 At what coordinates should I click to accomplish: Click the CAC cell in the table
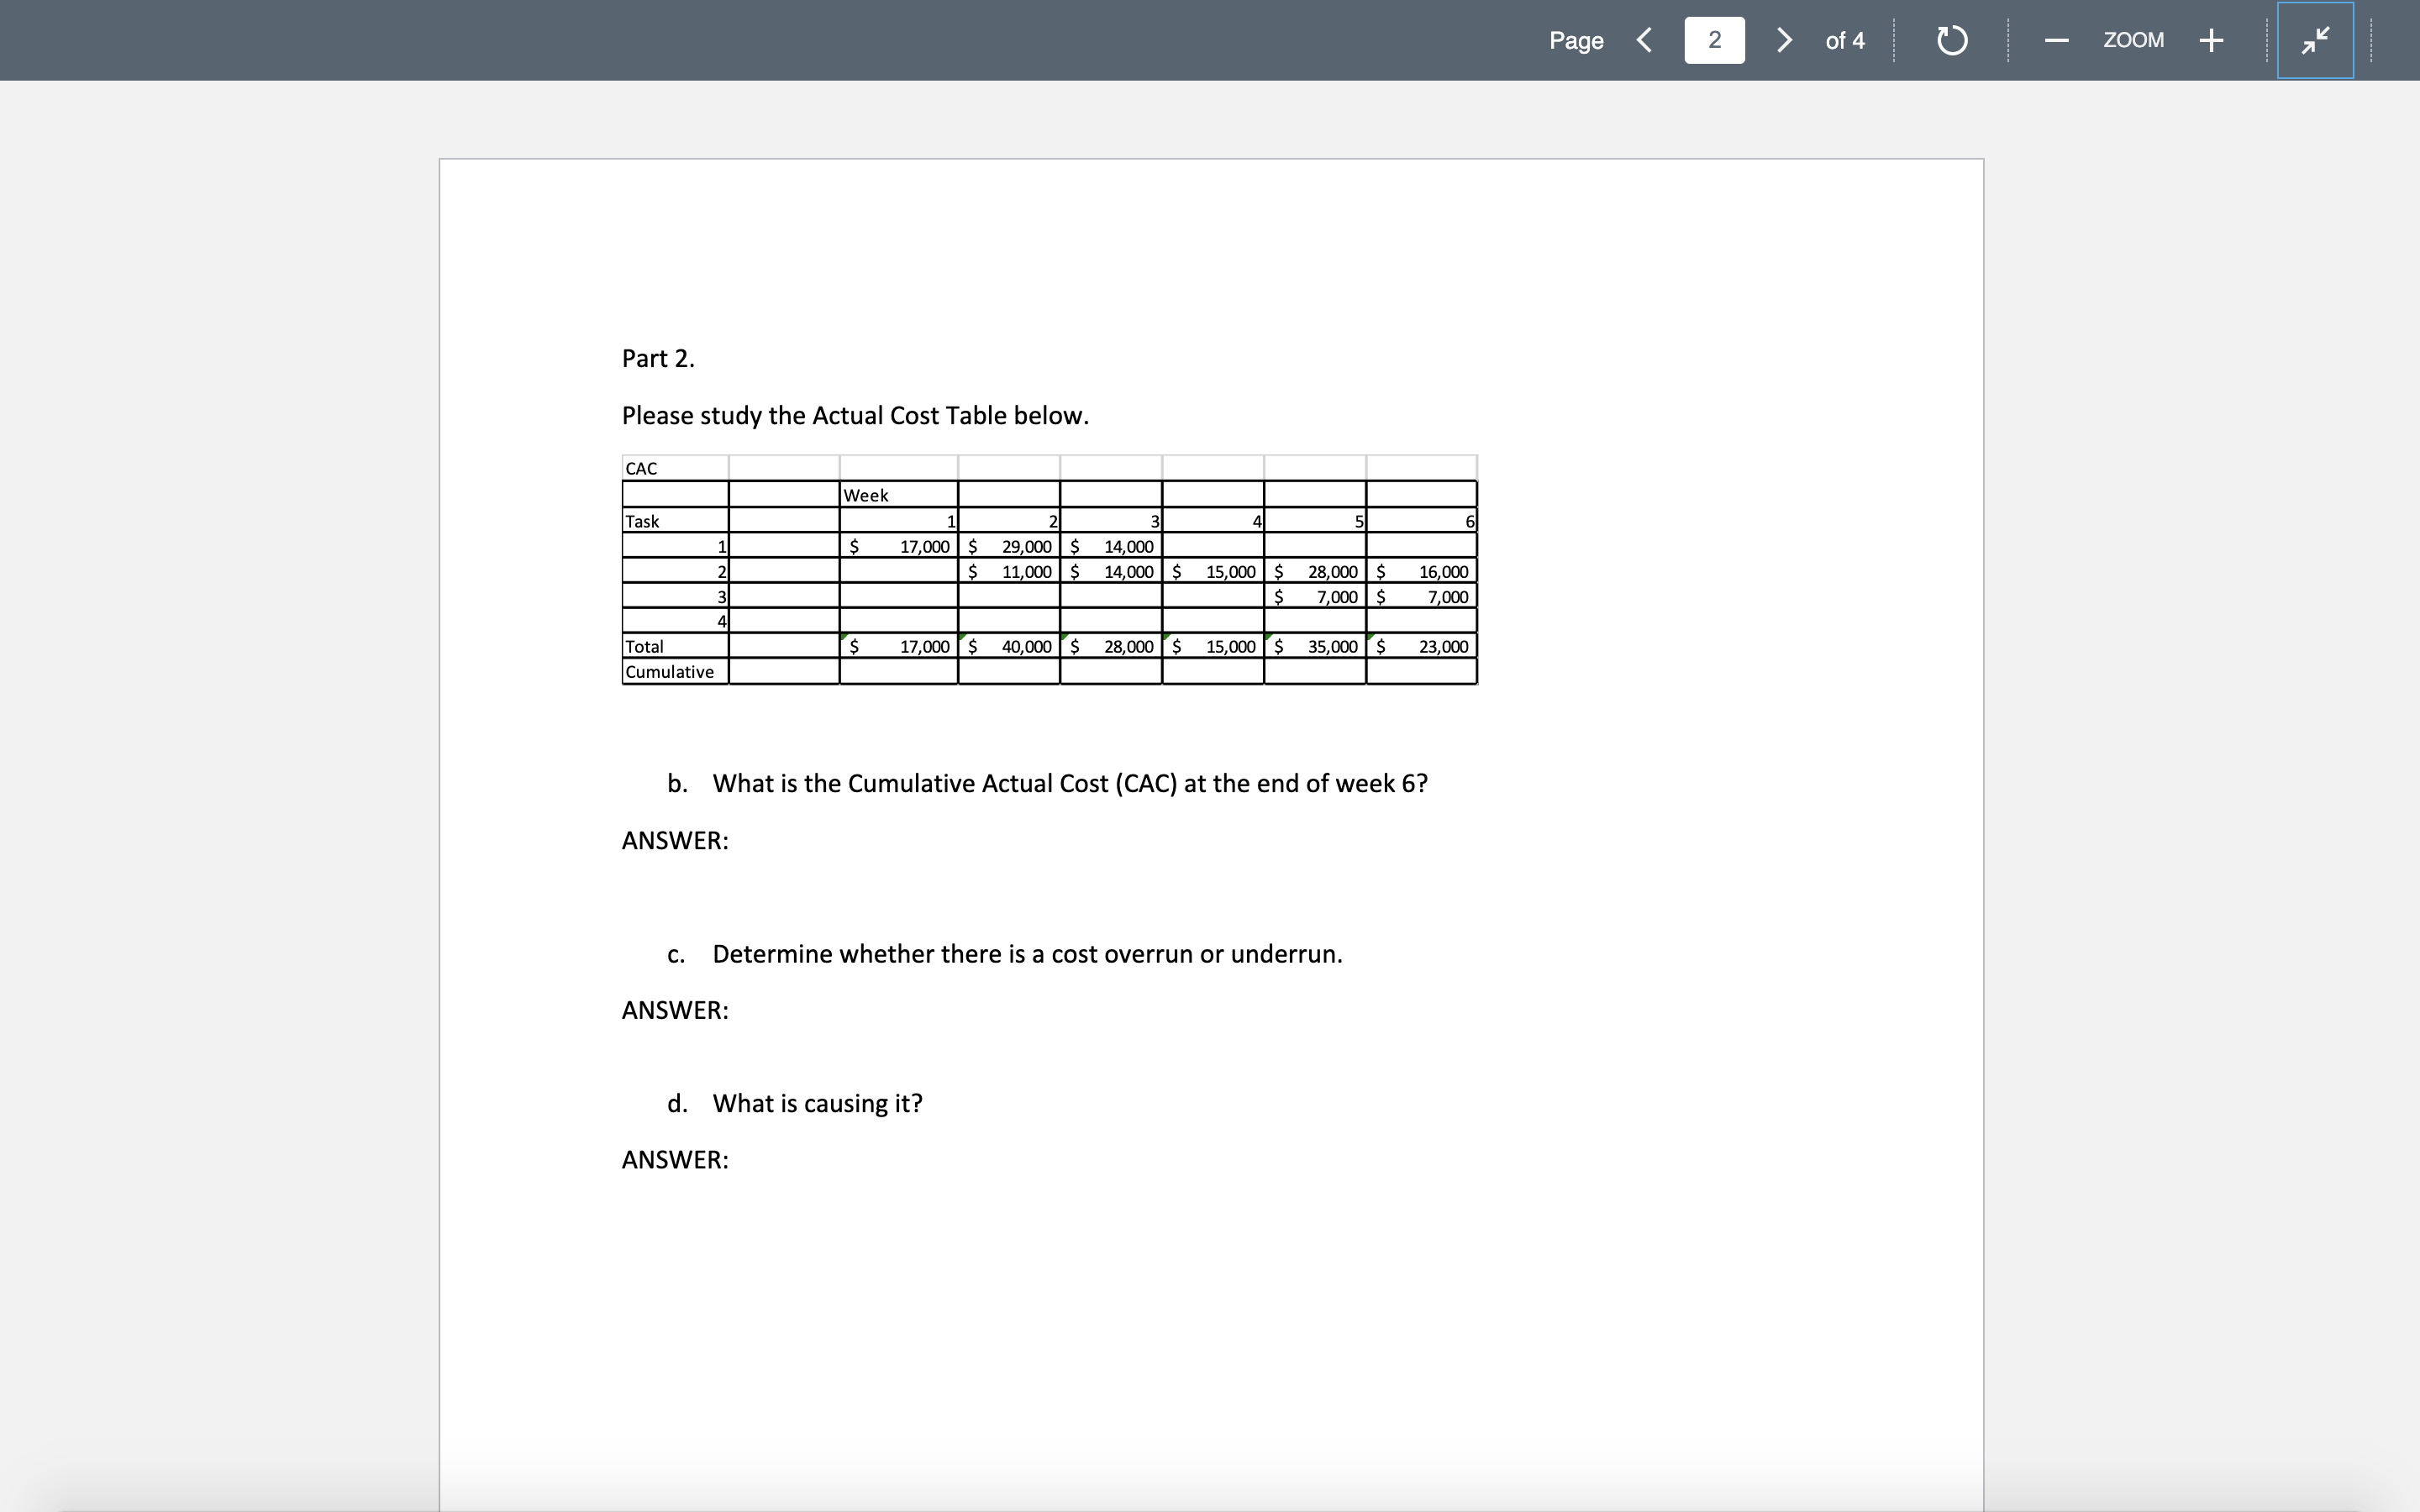tap(641, 467)
